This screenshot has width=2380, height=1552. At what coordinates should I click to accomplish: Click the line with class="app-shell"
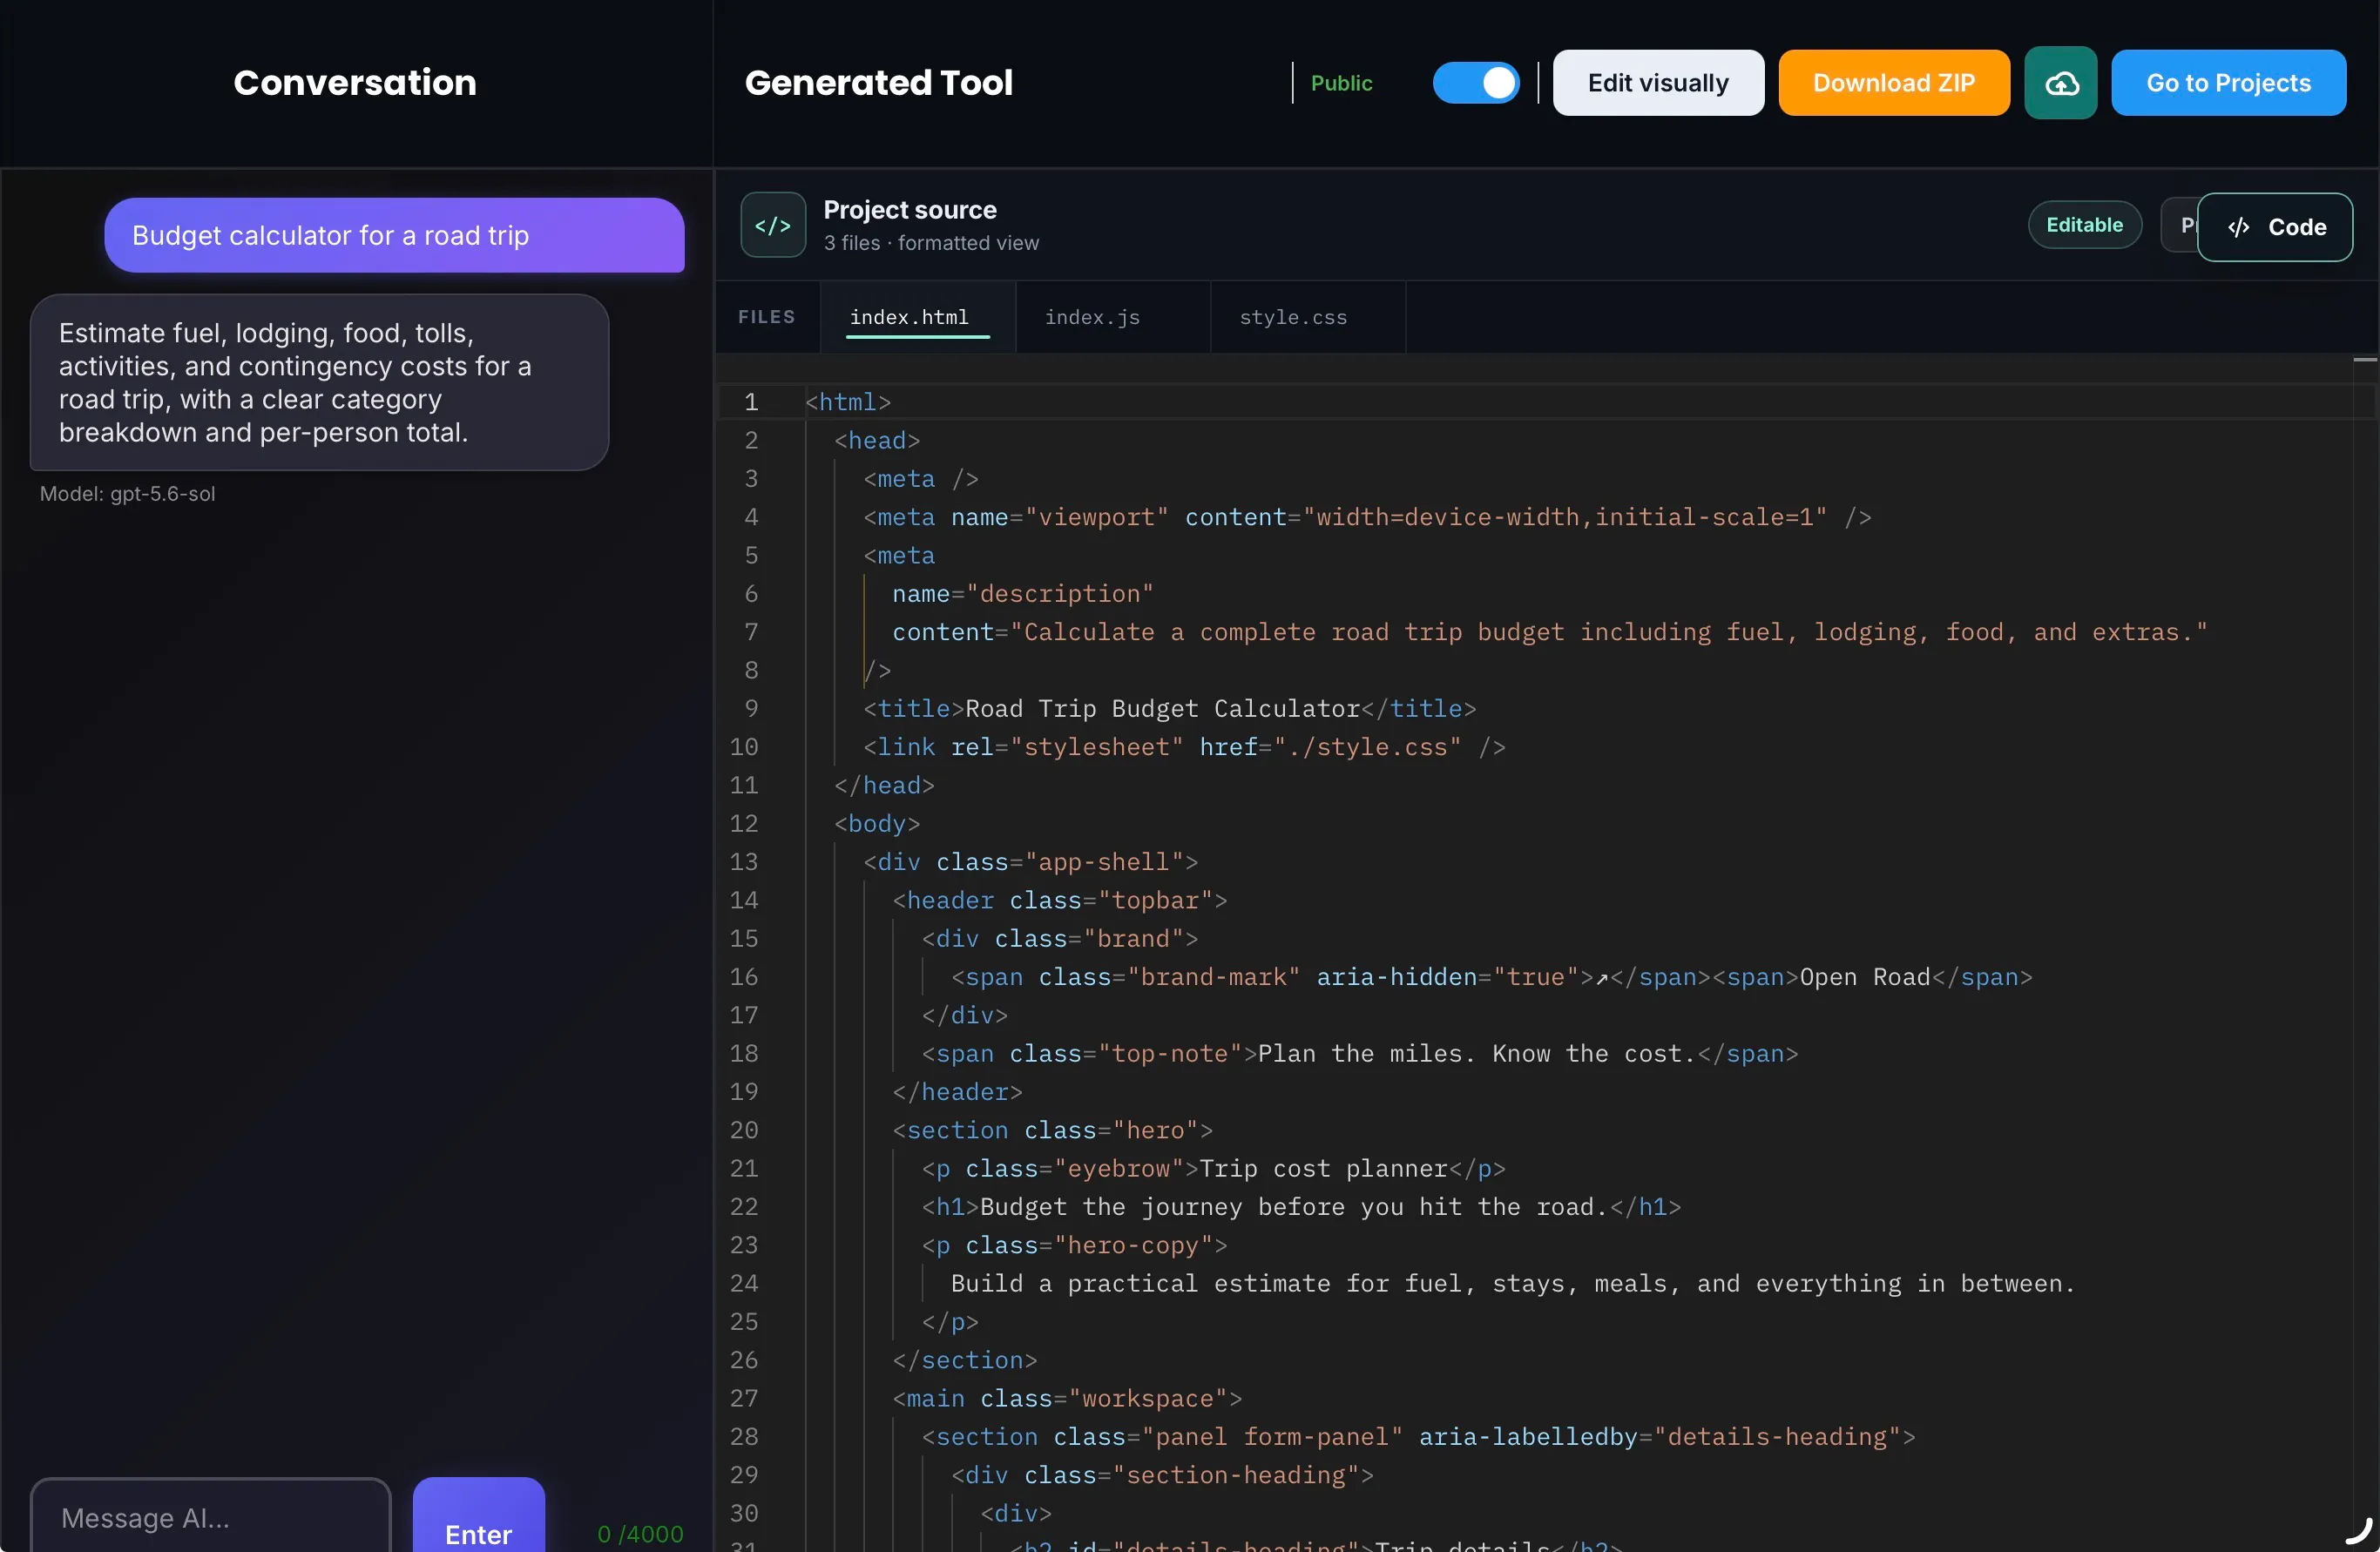1030,862
